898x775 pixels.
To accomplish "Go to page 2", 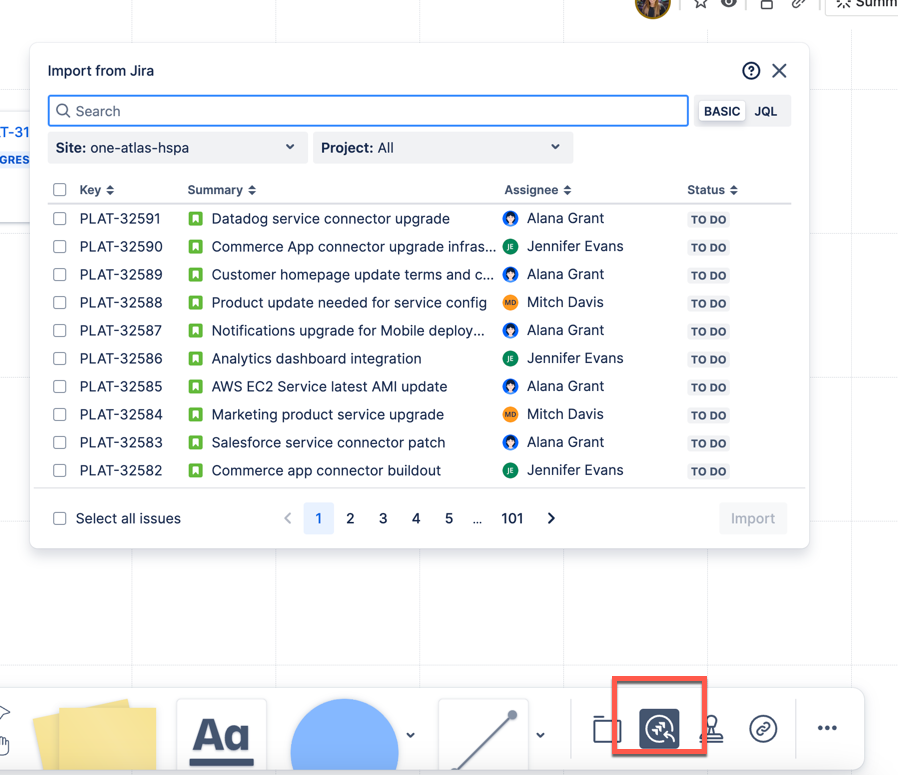I will click(350, 518).
